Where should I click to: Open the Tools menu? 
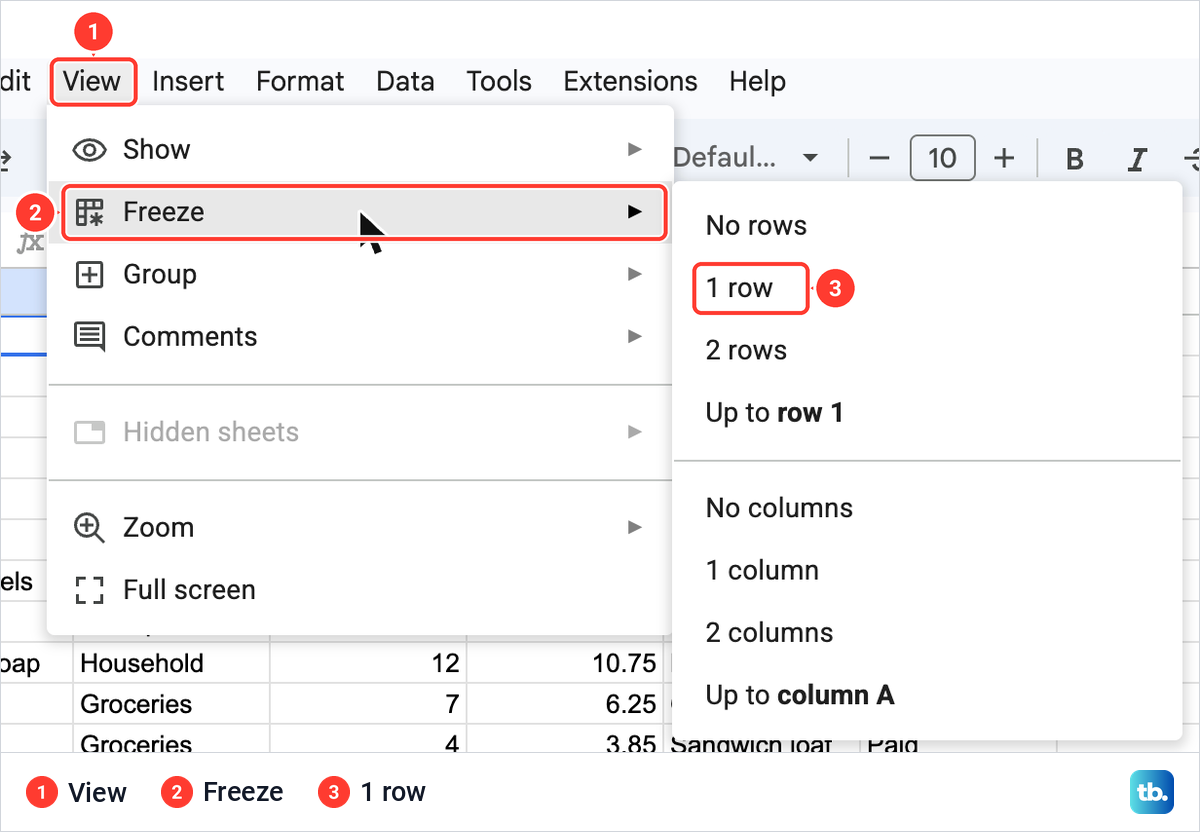[499, 81]
